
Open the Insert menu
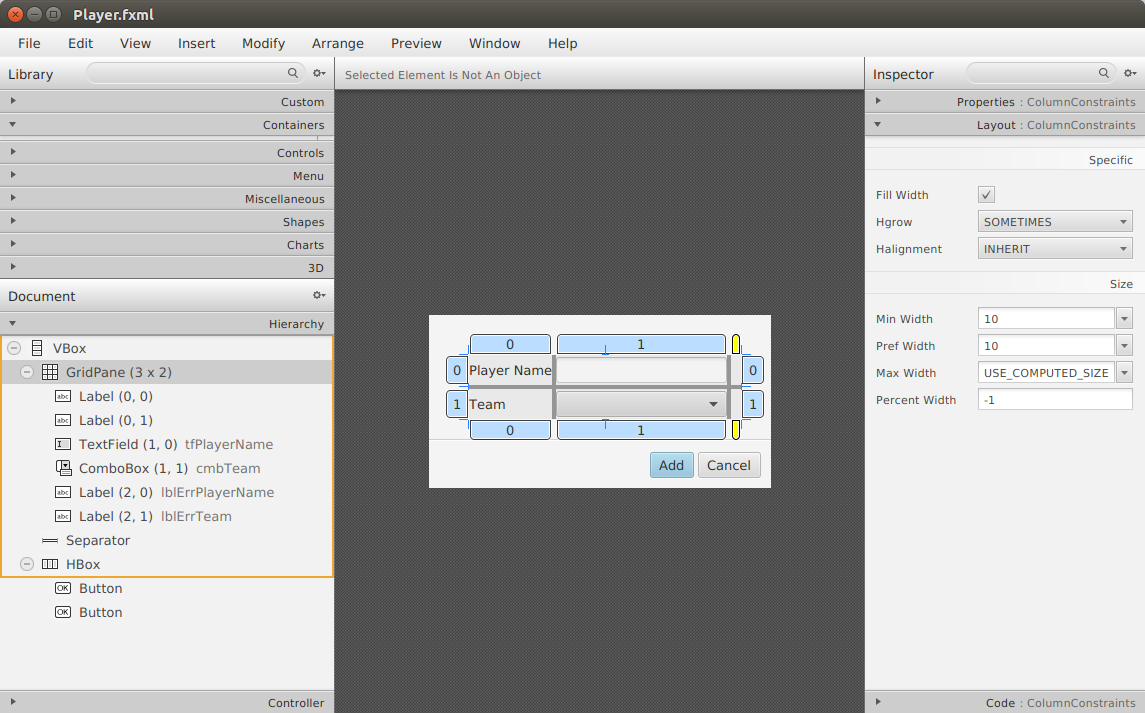point(196,43)
